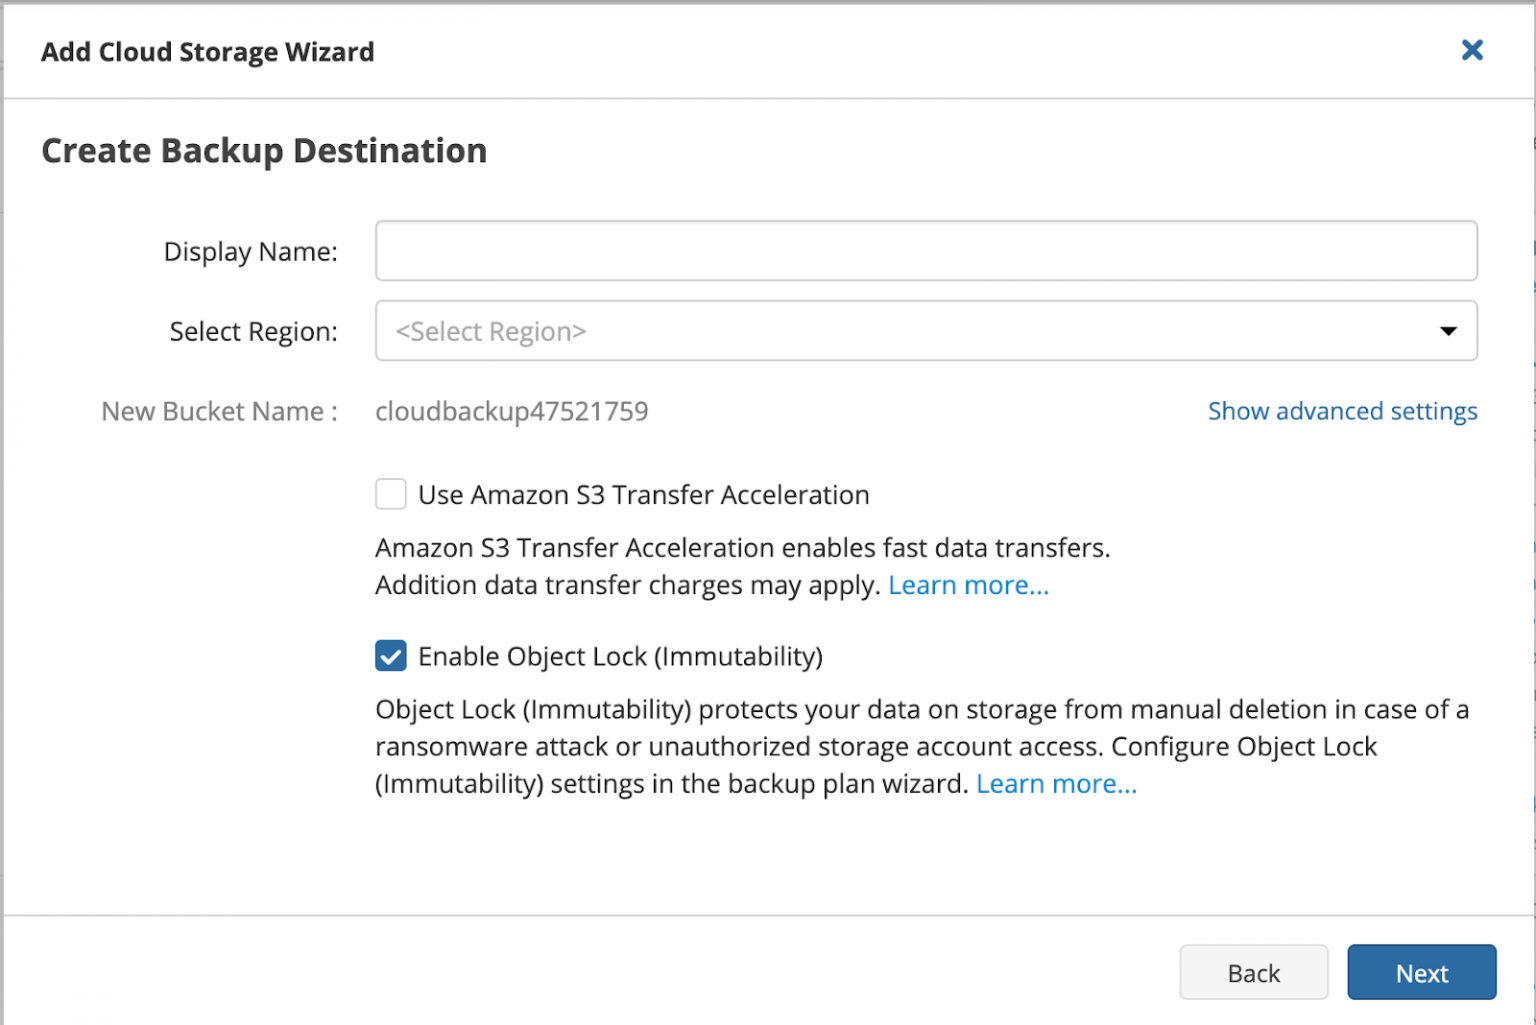Click the Show advanced settings link
This screenshot has width=1536, height=1025.
click(1342, 411)
